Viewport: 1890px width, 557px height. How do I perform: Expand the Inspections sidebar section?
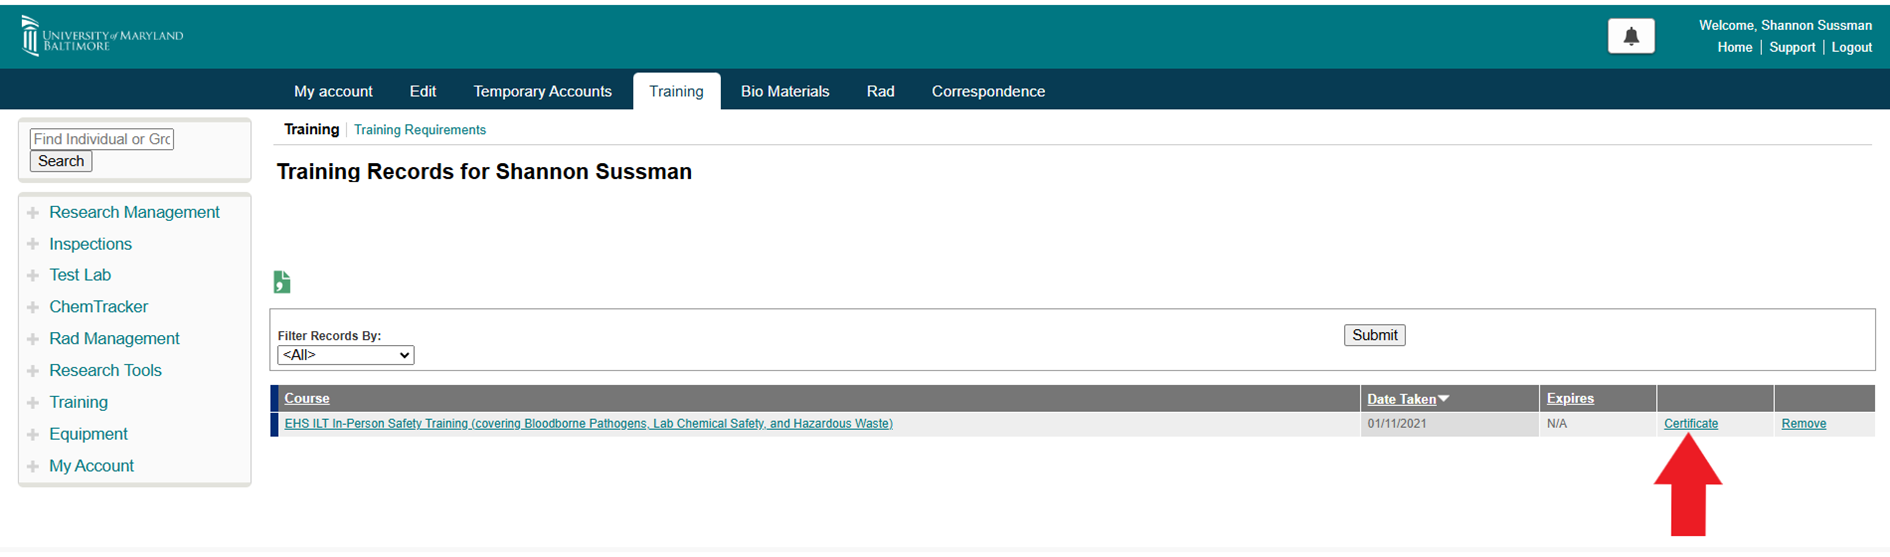pos(90,244)
